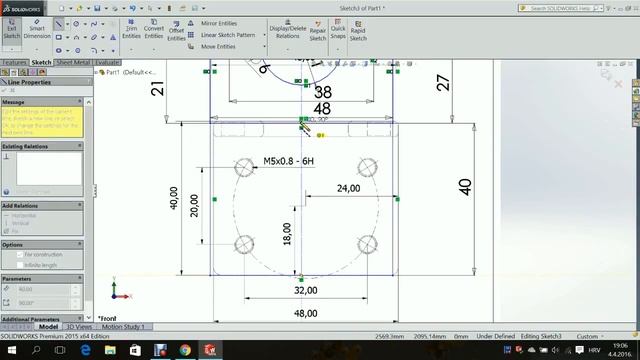Select the Sketch Fillet tool
Screen dimensions: 640x360
[x=94, y=51]
